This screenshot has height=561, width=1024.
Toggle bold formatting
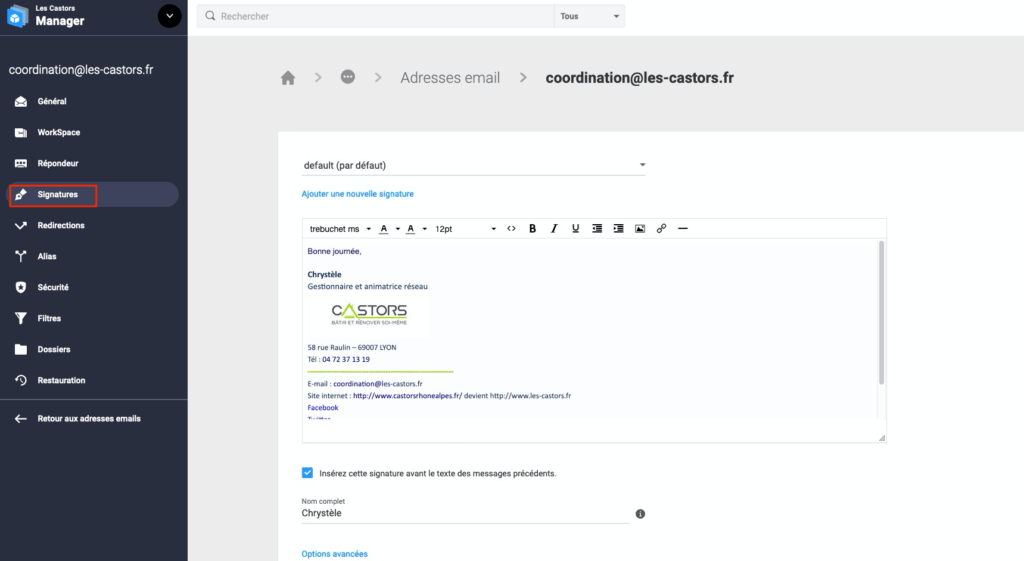pyautogui.click(x=532, y=229)
